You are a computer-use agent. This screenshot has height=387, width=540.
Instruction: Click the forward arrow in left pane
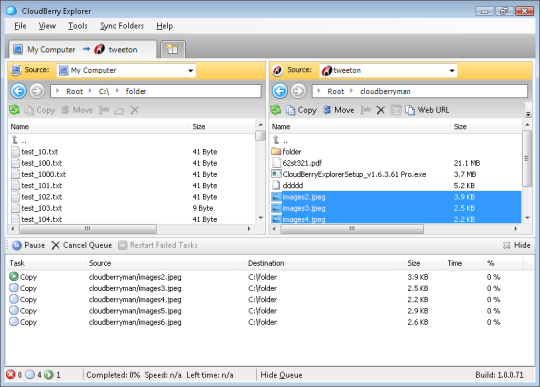coord(37,91)
